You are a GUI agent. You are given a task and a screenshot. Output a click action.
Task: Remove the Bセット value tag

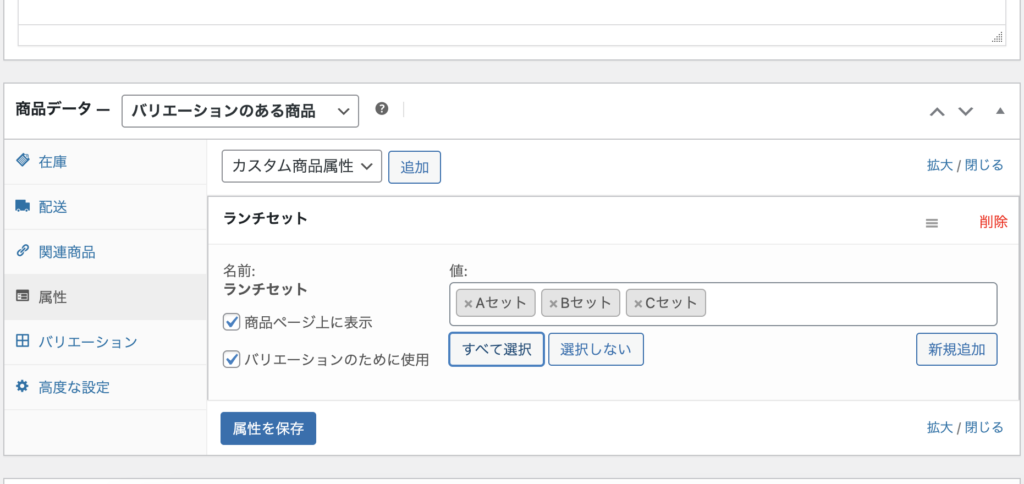pos(553,303)
